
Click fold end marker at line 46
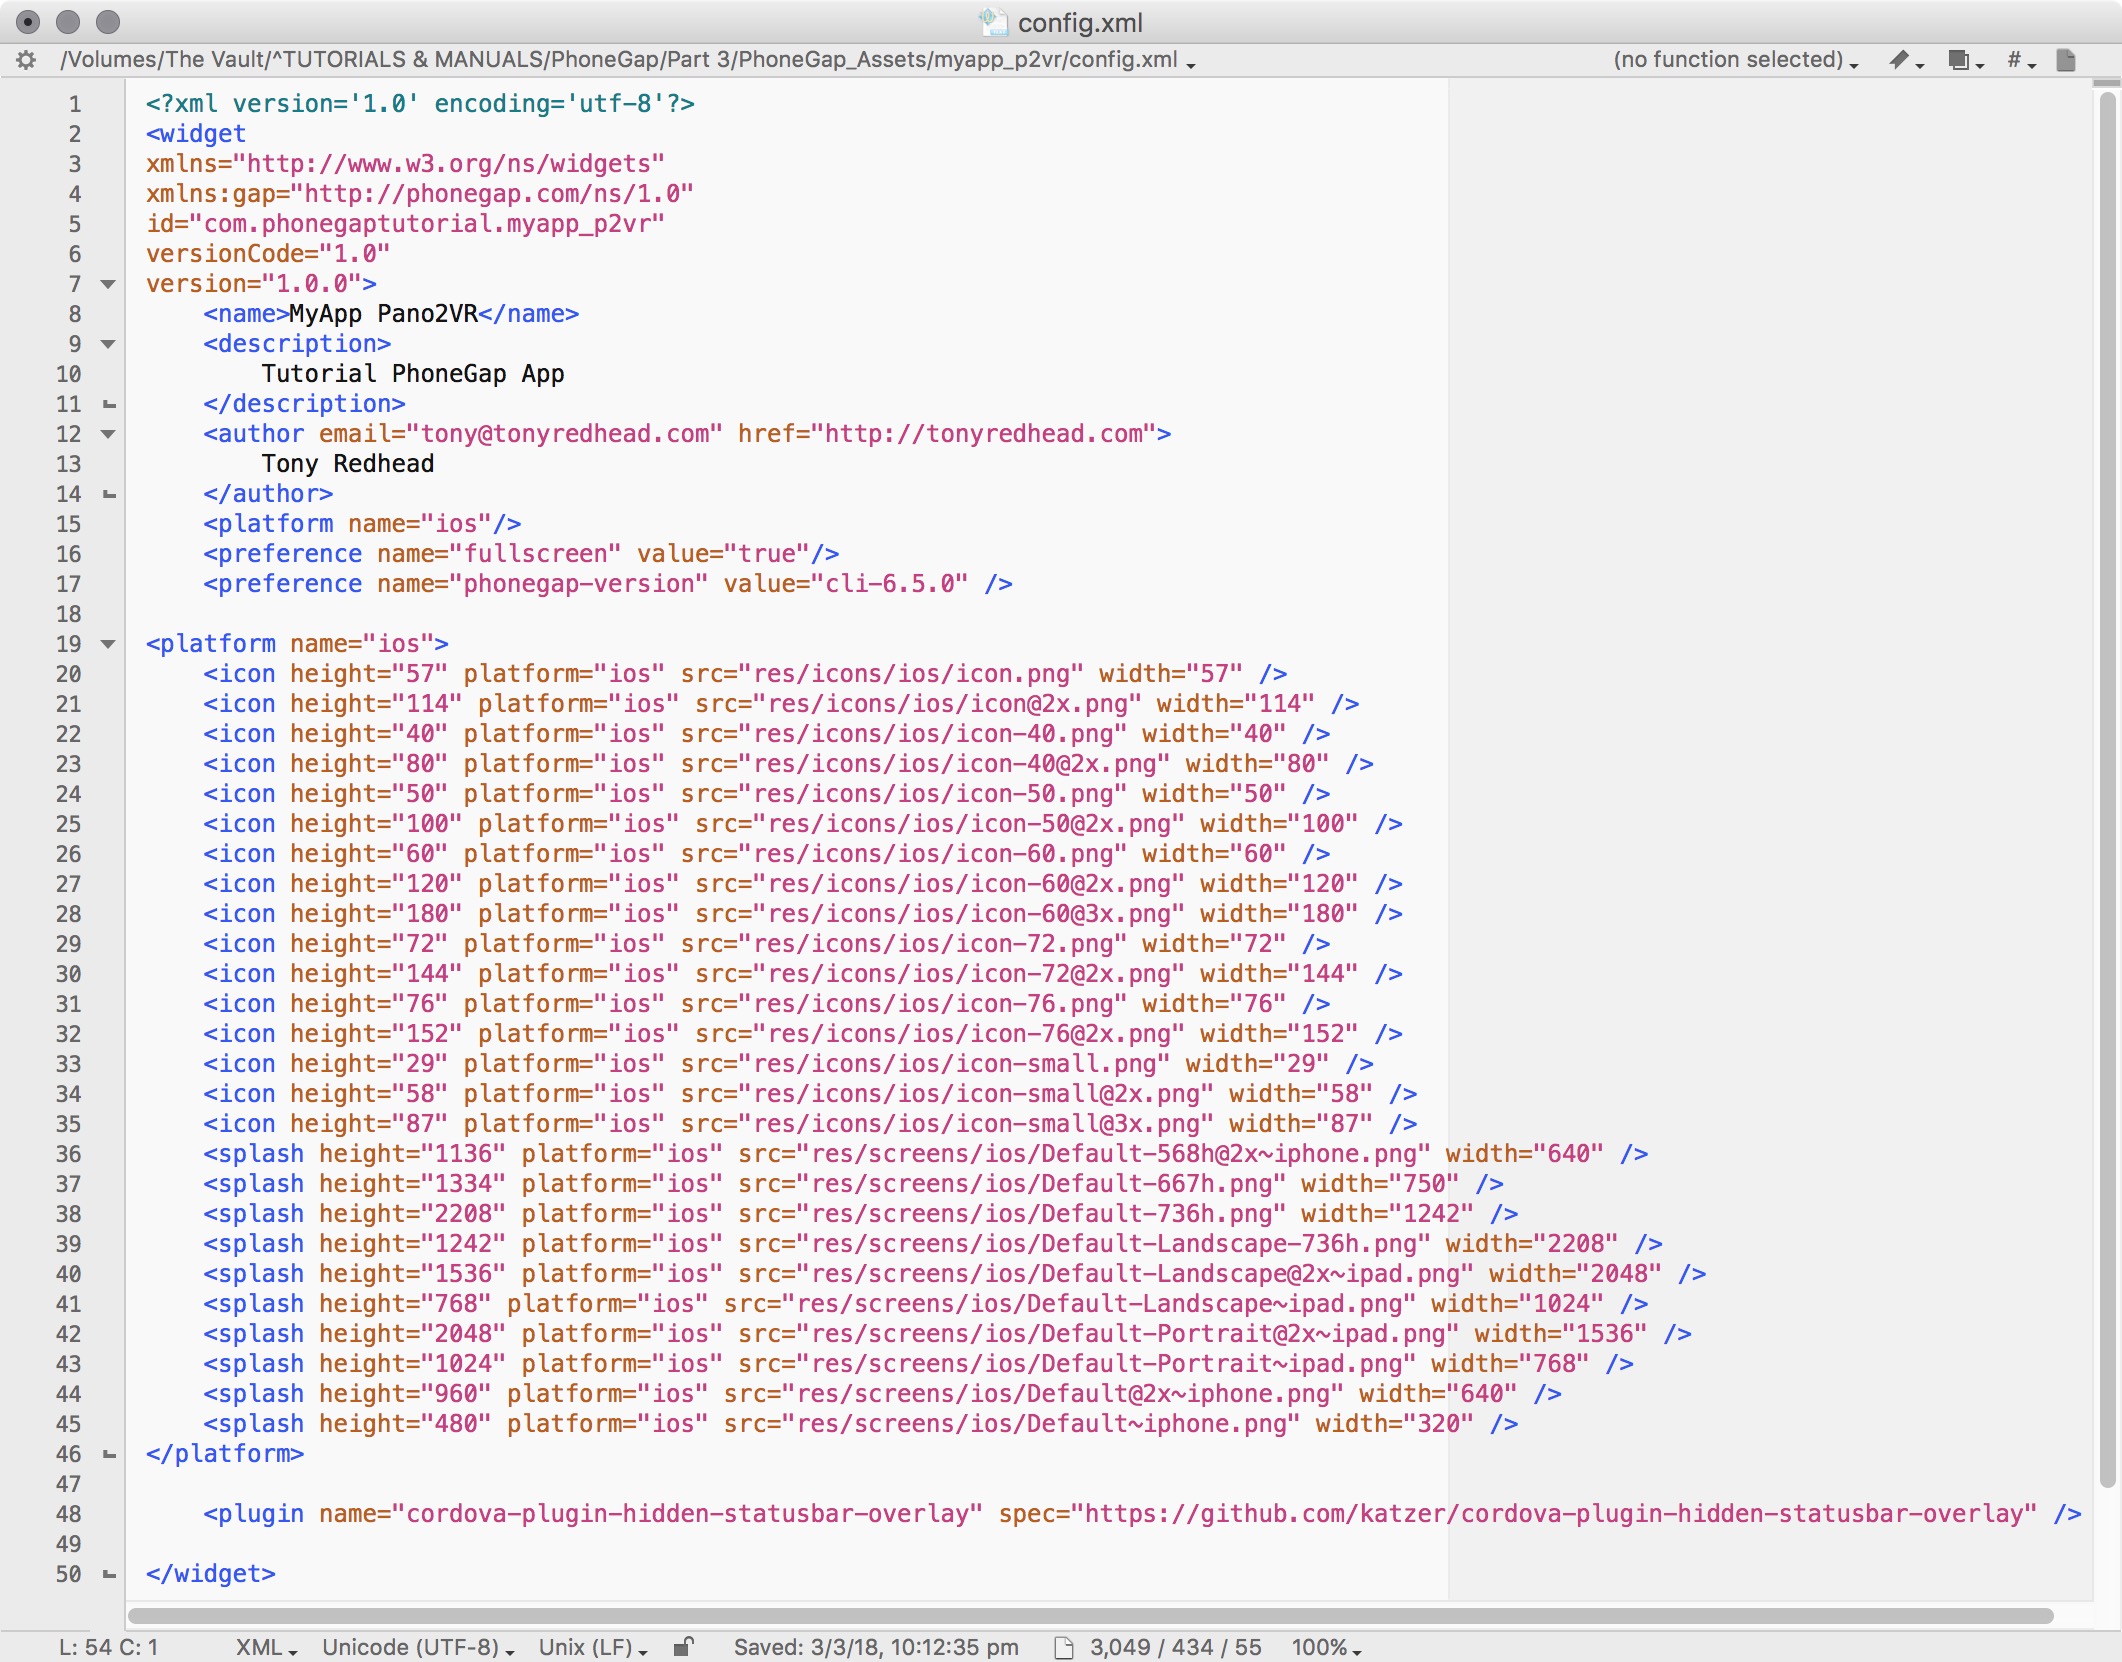click(109, 1454)
